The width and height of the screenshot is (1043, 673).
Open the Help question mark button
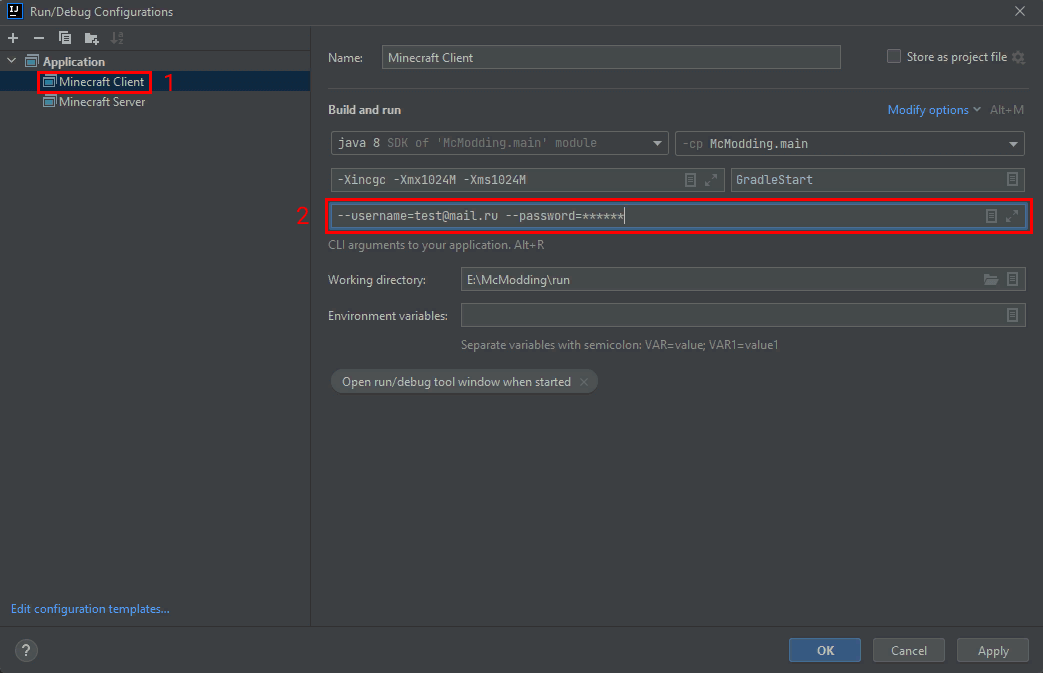coord(27,650)
